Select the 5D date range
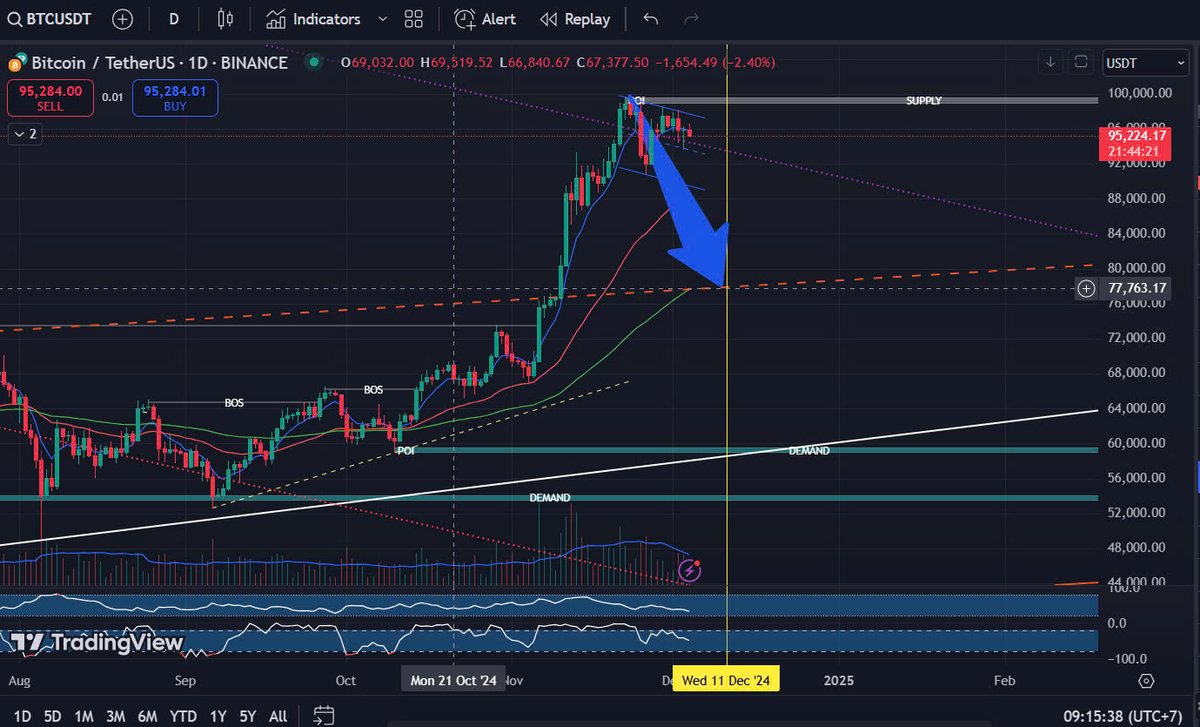Screen dimensions: 1200x727 pos(52,716)
